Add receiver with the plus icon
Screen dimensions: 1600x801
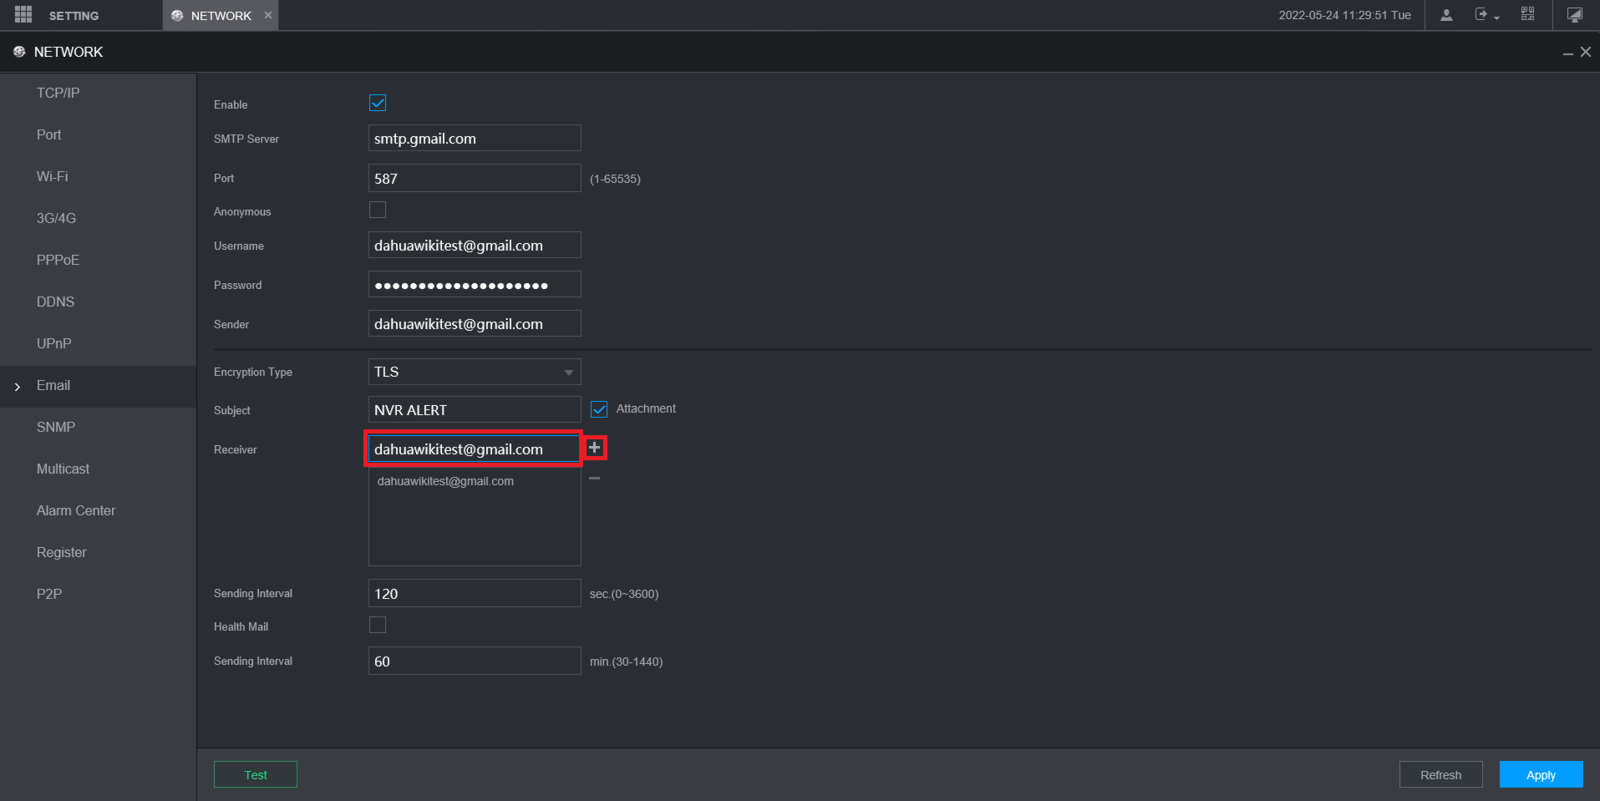click(x=594, y=448)
